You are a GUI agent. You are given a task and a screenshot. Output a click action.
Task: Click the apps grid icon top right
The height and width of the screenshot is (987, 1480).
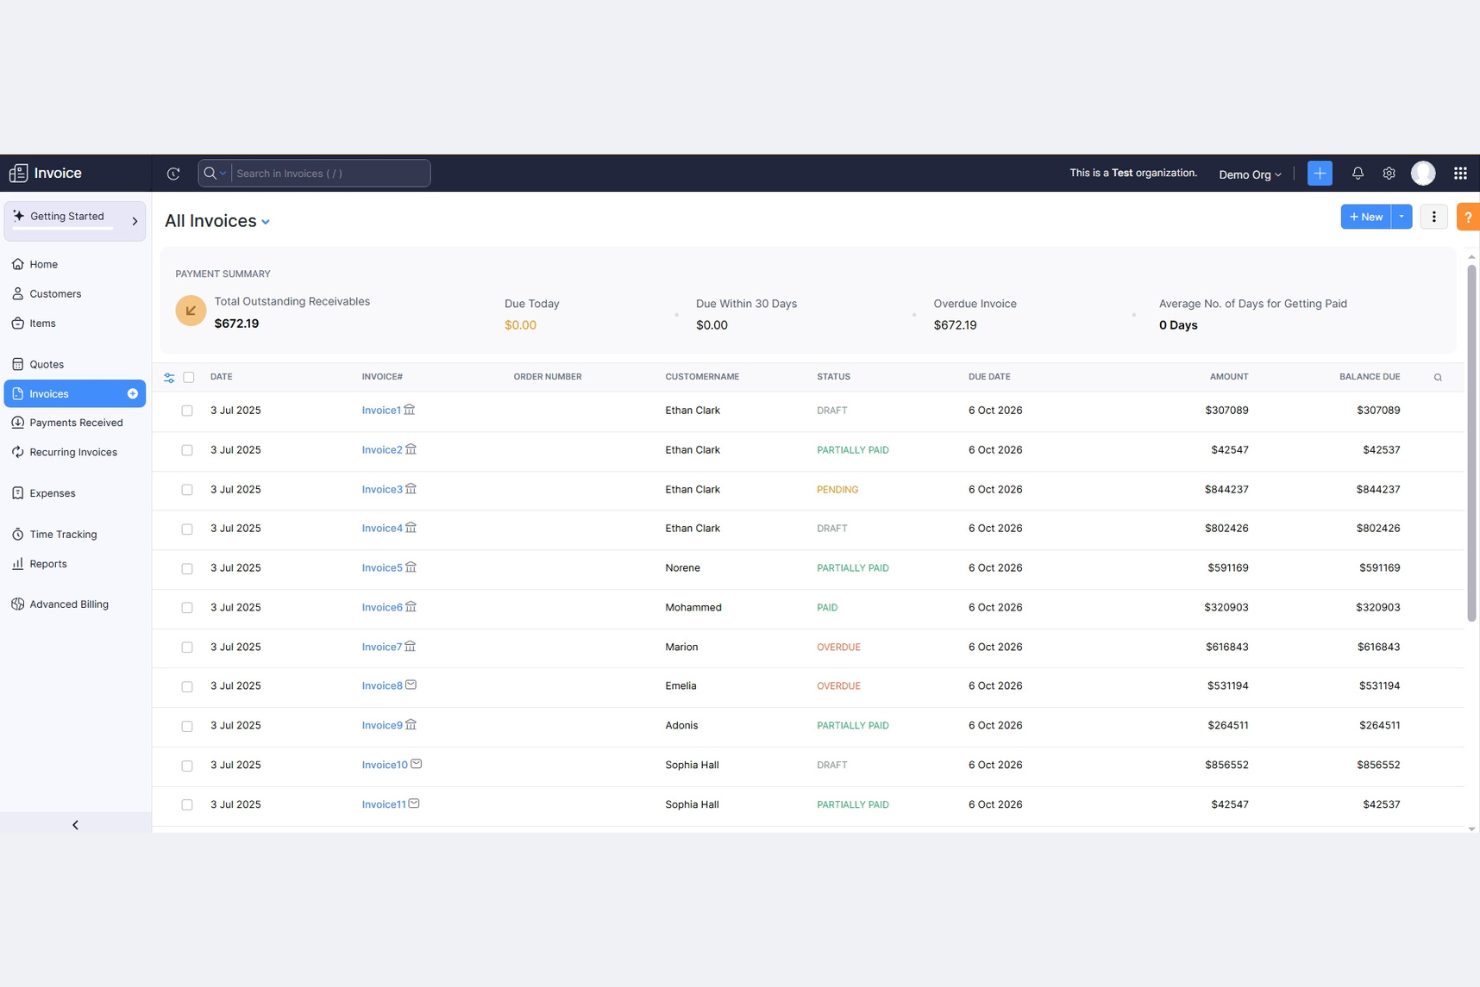pyautogui.click(x=1459, y=173)
